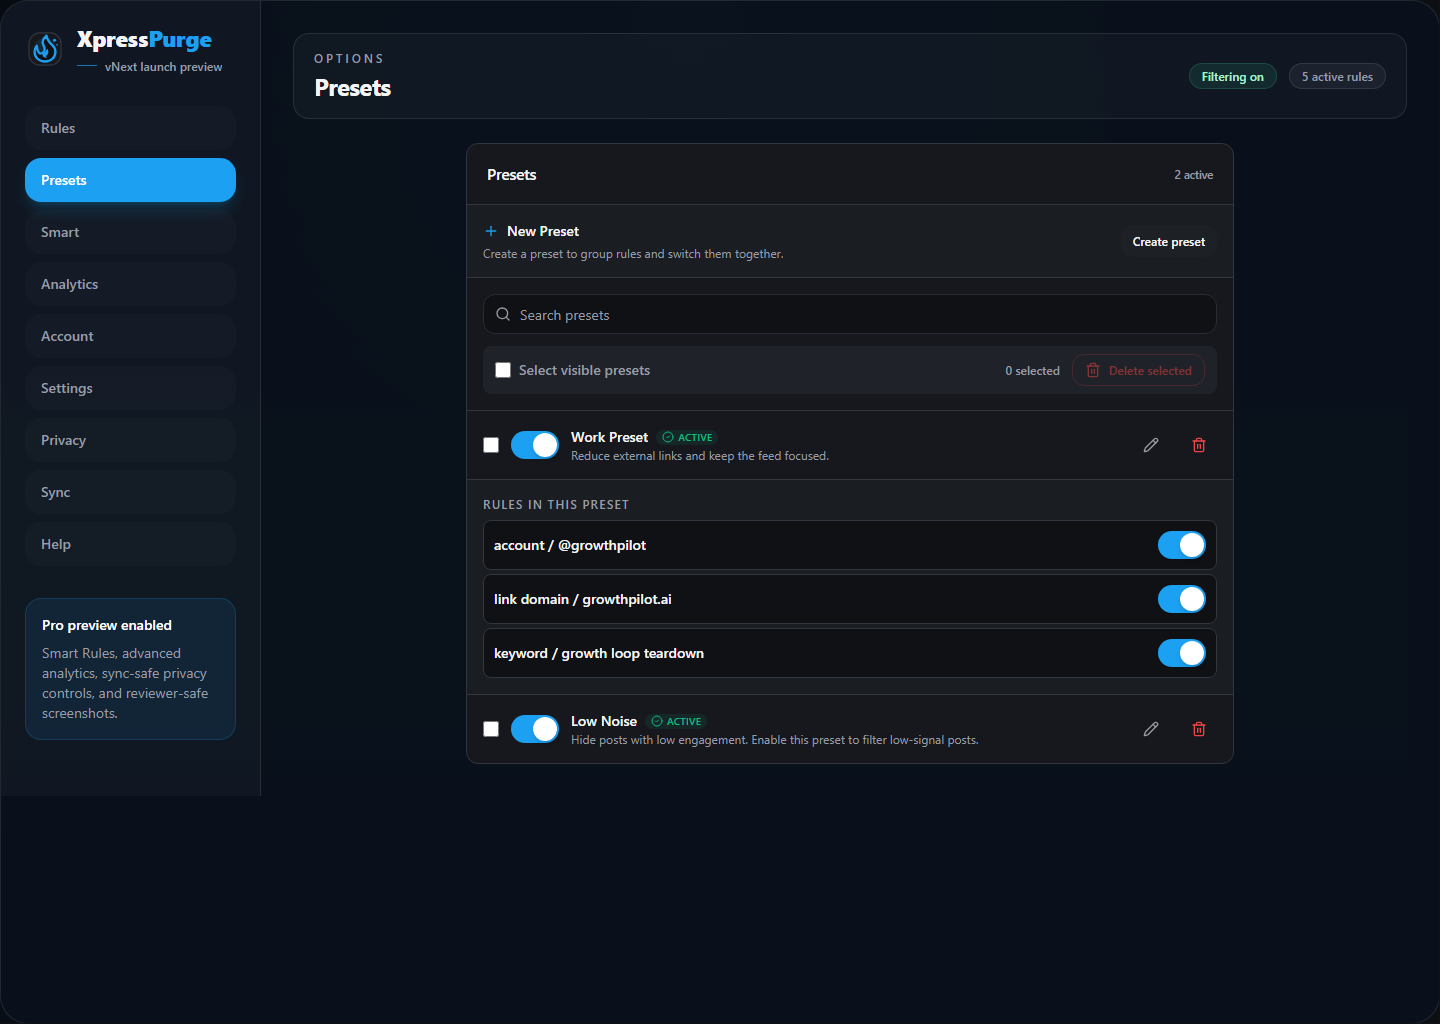Screen dimensions: 1440x1024
Task: Open Help in the sidebar
Action: point(130,544)
